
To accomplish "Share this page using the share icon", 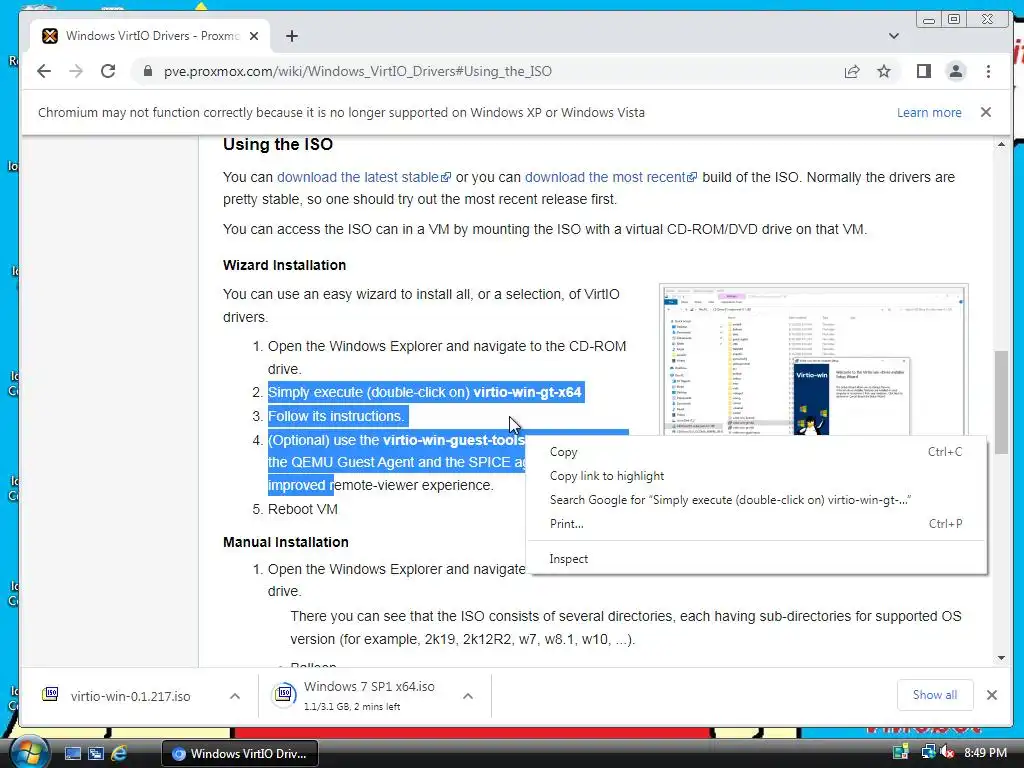I will tap(852, 71).
